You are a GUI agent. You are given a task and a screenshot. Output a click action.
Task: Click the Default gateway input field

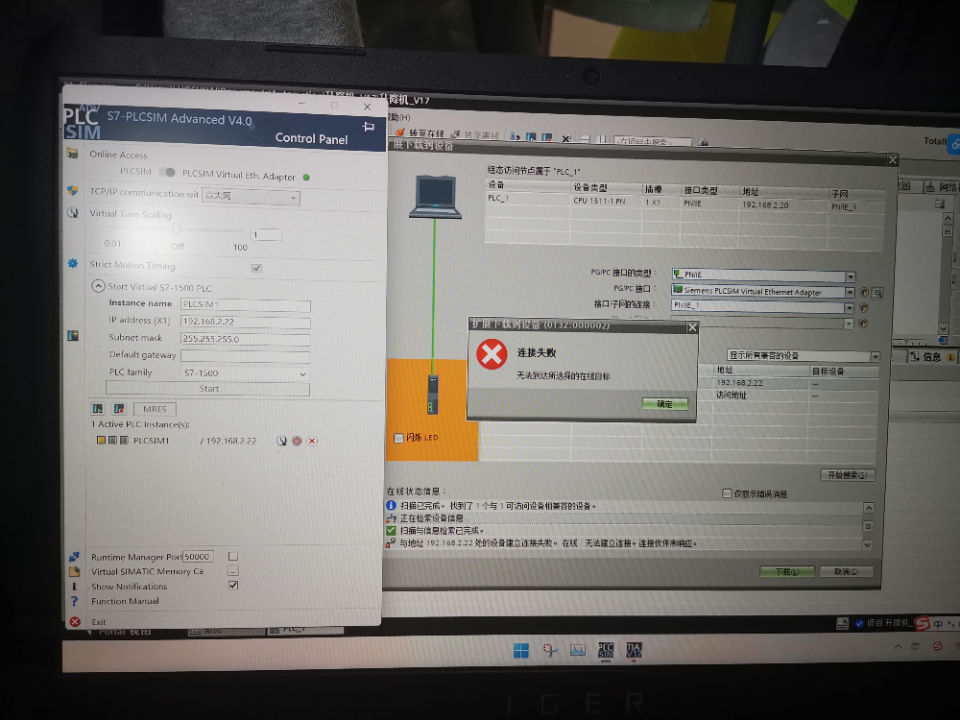point(246,356)
